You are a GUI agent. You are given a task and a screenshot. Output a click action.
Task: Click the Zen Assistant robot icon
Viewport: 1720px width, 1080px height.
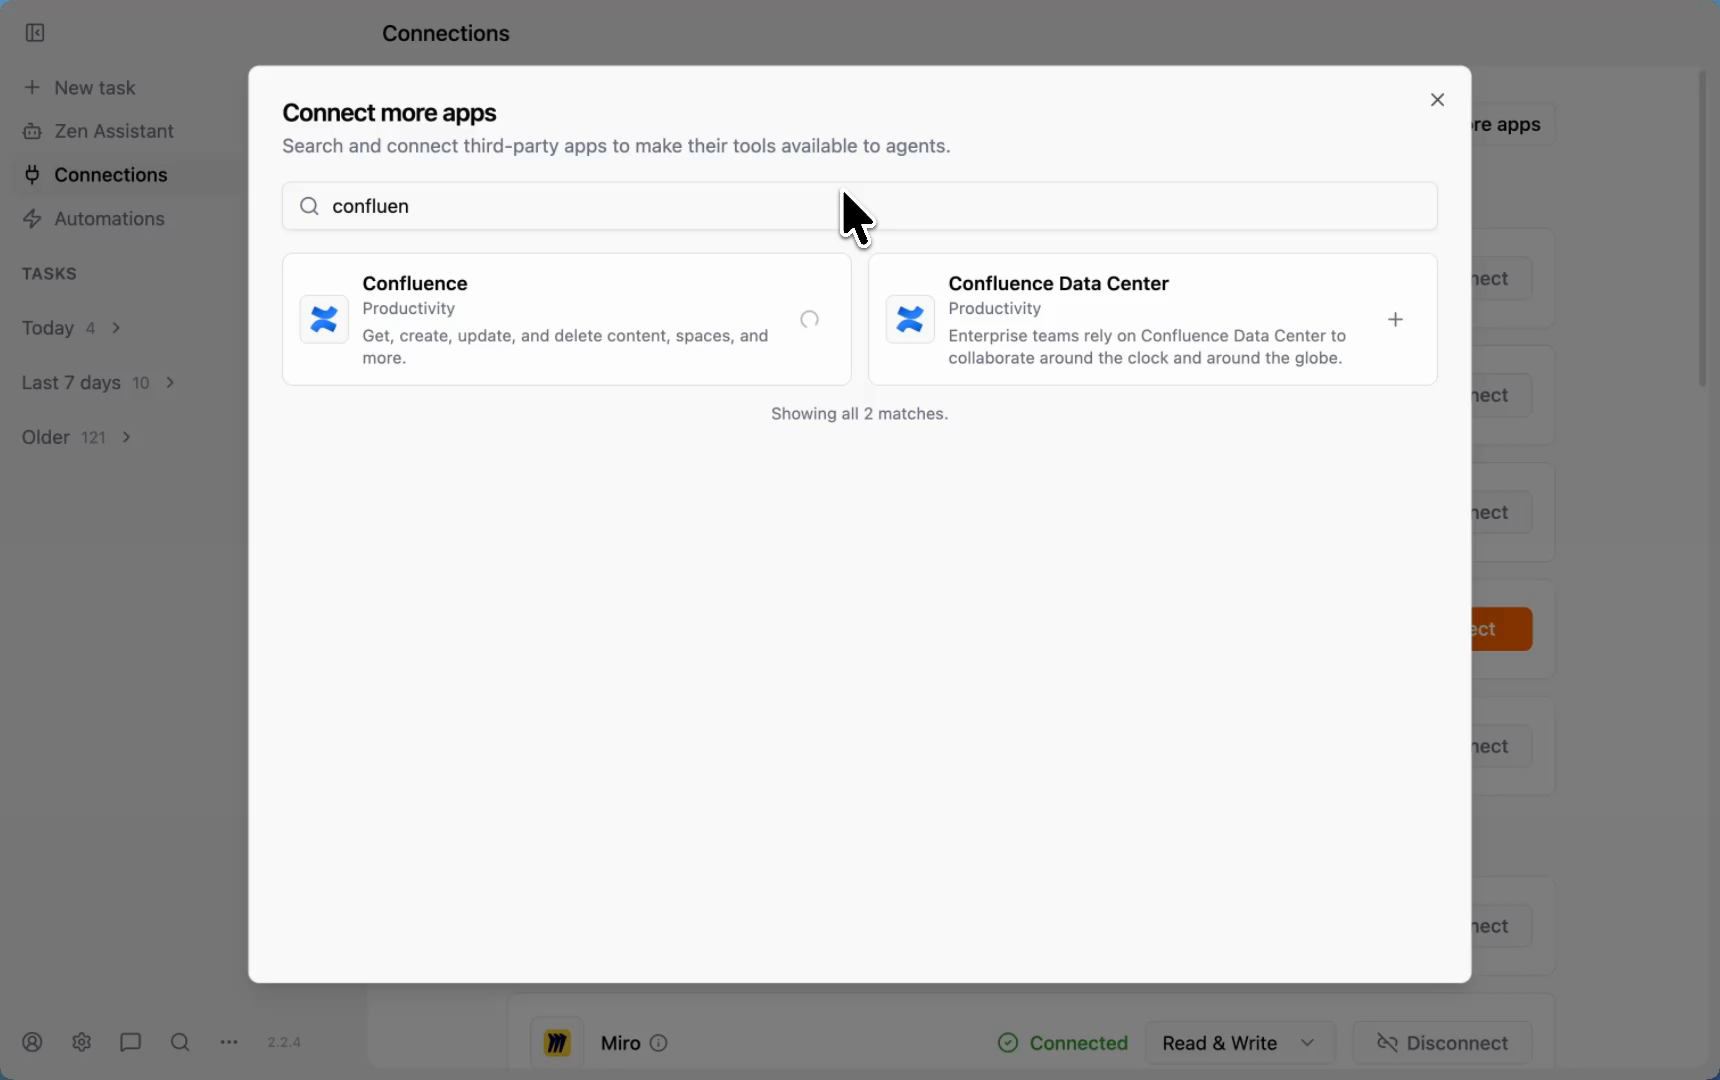tap(32, 131)
